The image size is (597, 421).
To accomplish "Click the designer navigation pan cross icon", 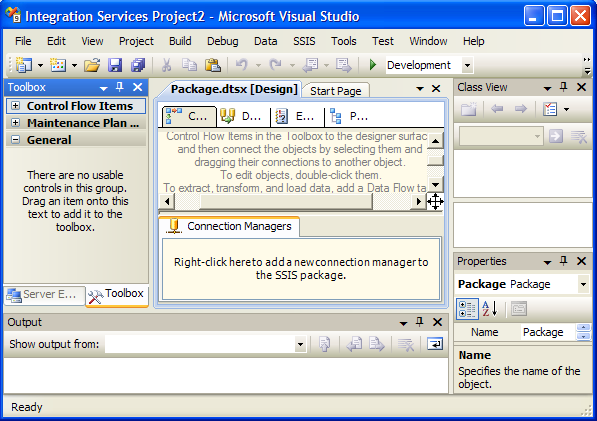I will [435, 201].
